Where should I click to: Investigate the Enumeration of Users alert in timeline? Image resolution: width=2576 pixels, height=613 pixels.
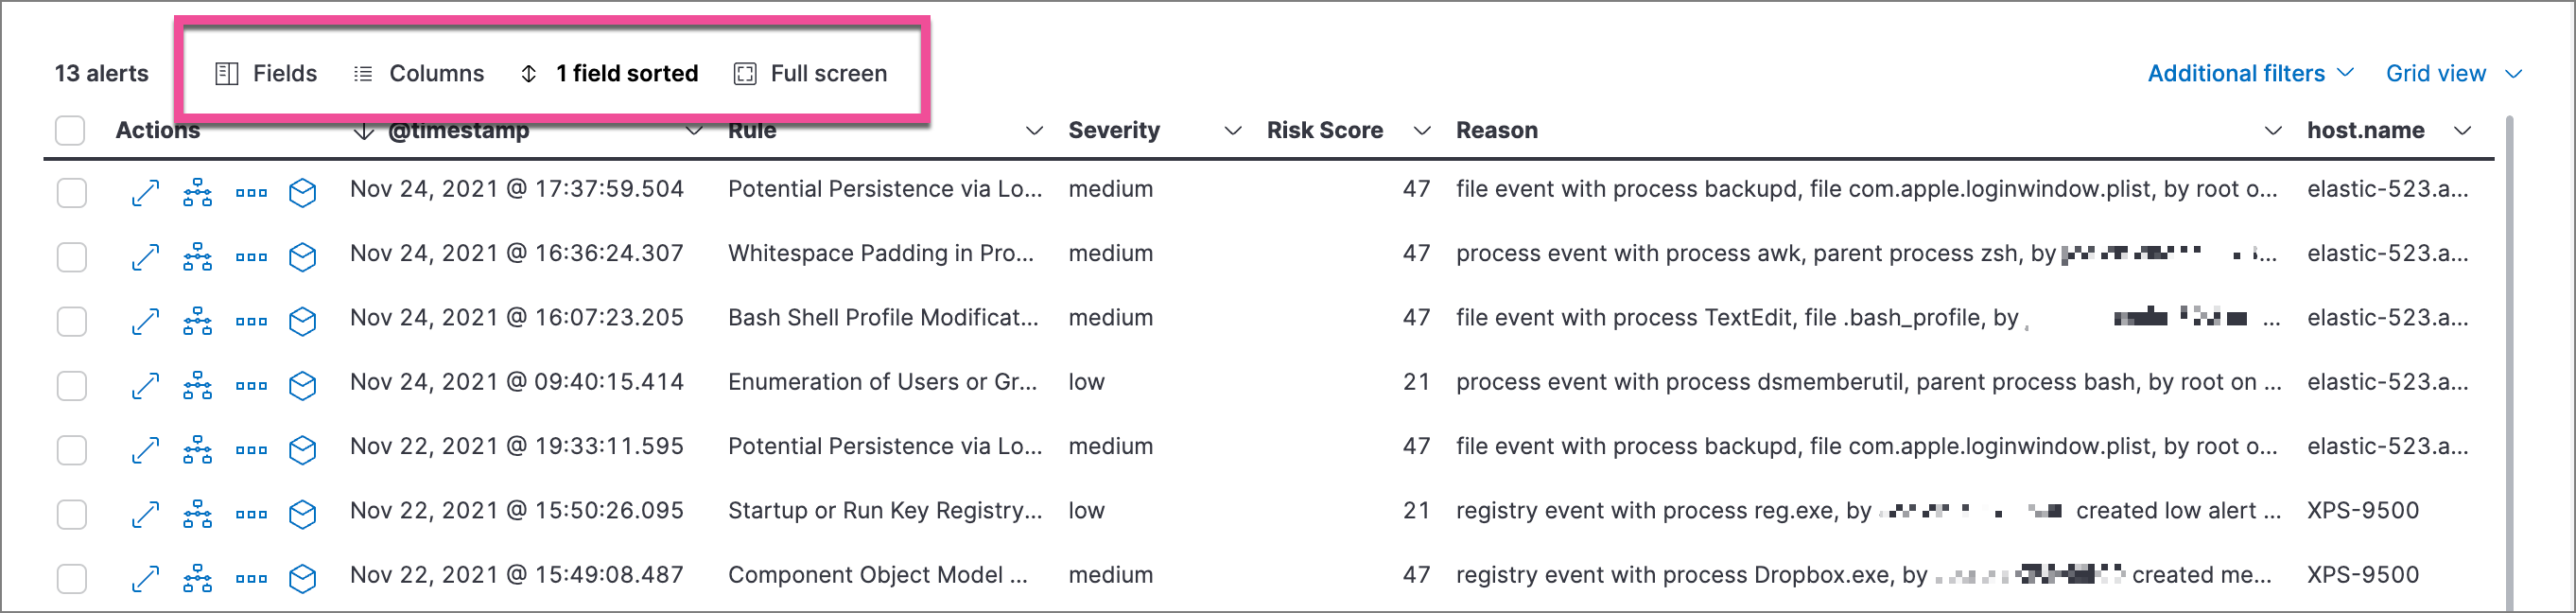pyautogui.click(x=302, y=384)
